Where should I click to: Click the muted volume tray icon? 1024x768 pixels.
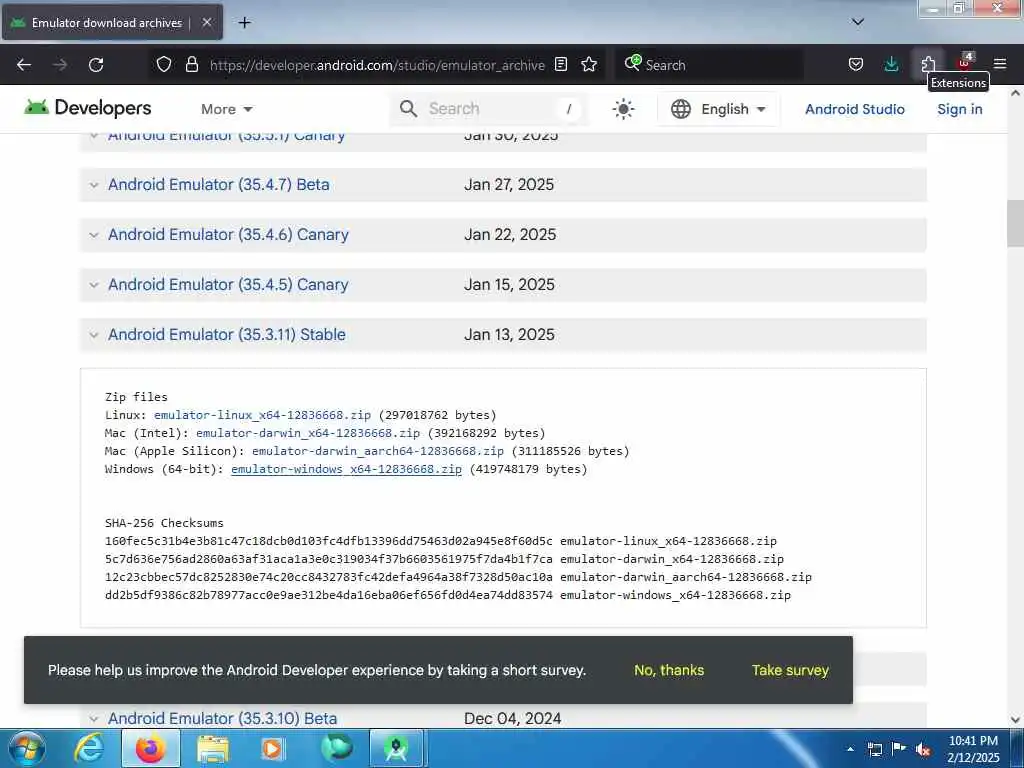tap(923, 749)
